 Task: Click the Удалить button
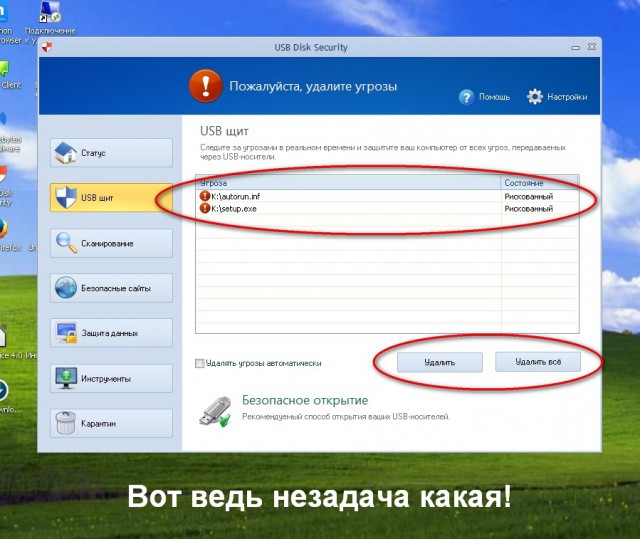440,362
